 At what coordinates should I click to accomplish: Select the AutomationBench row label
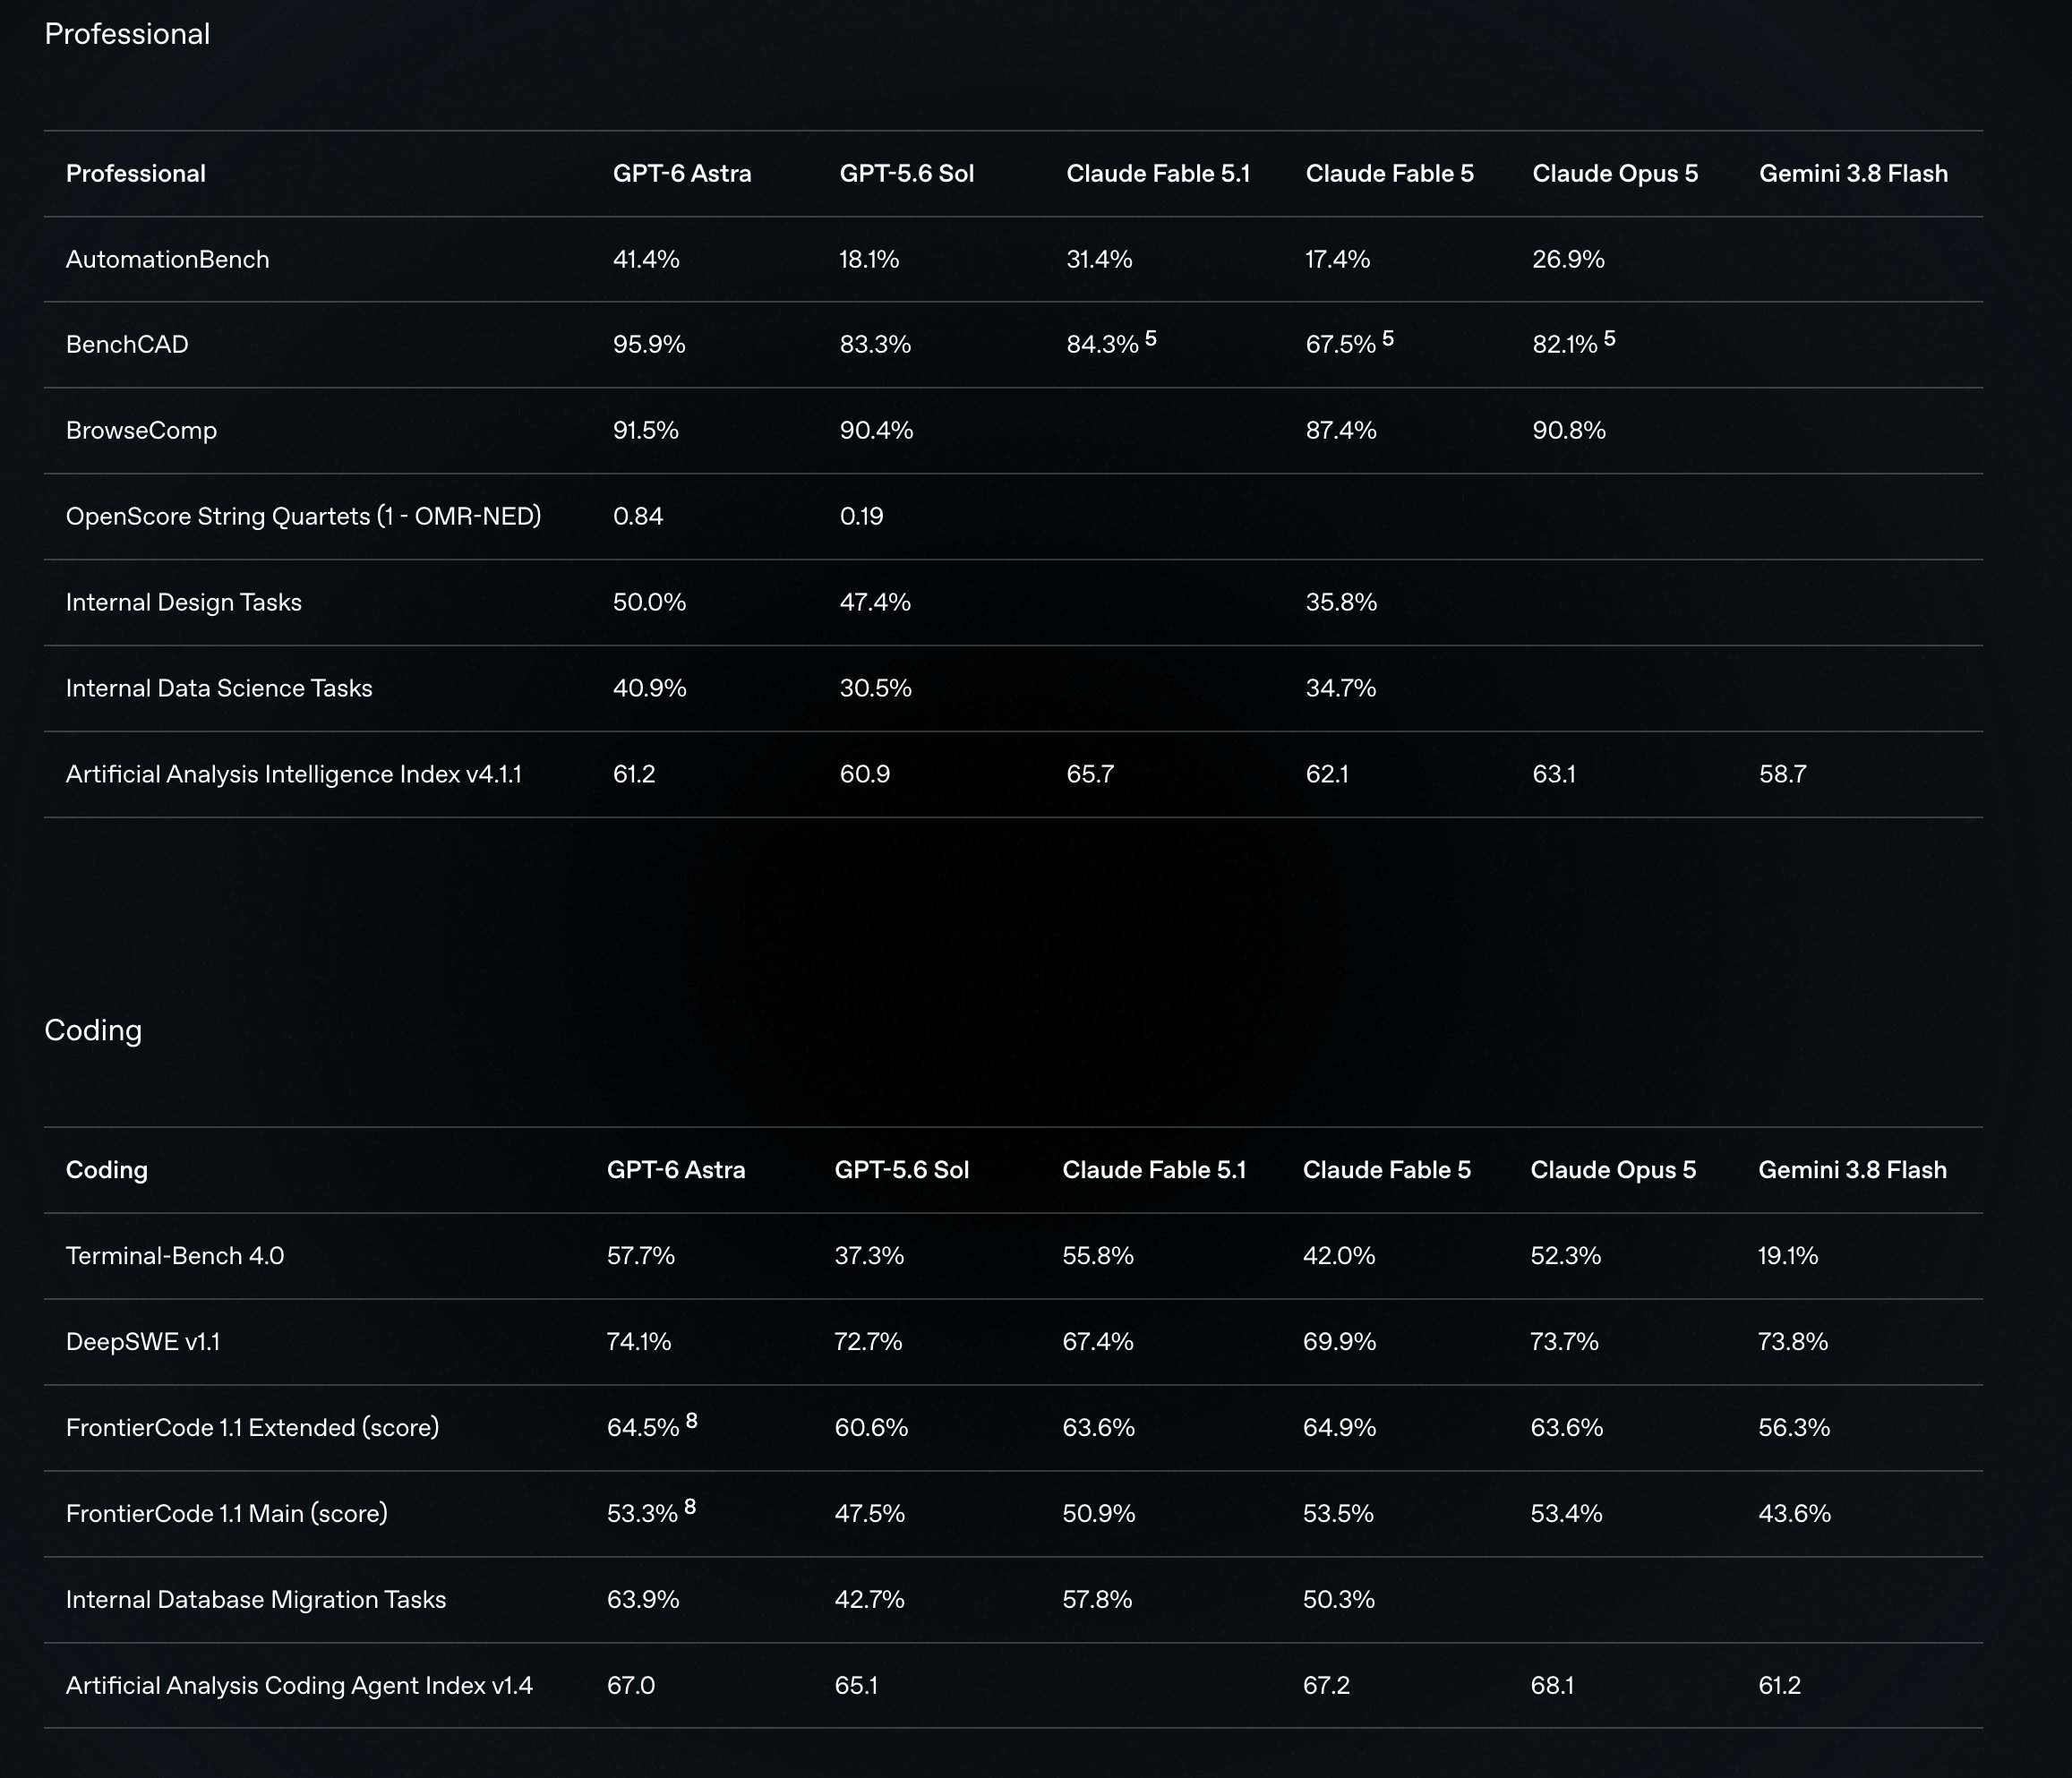click(x=168, y=259)
